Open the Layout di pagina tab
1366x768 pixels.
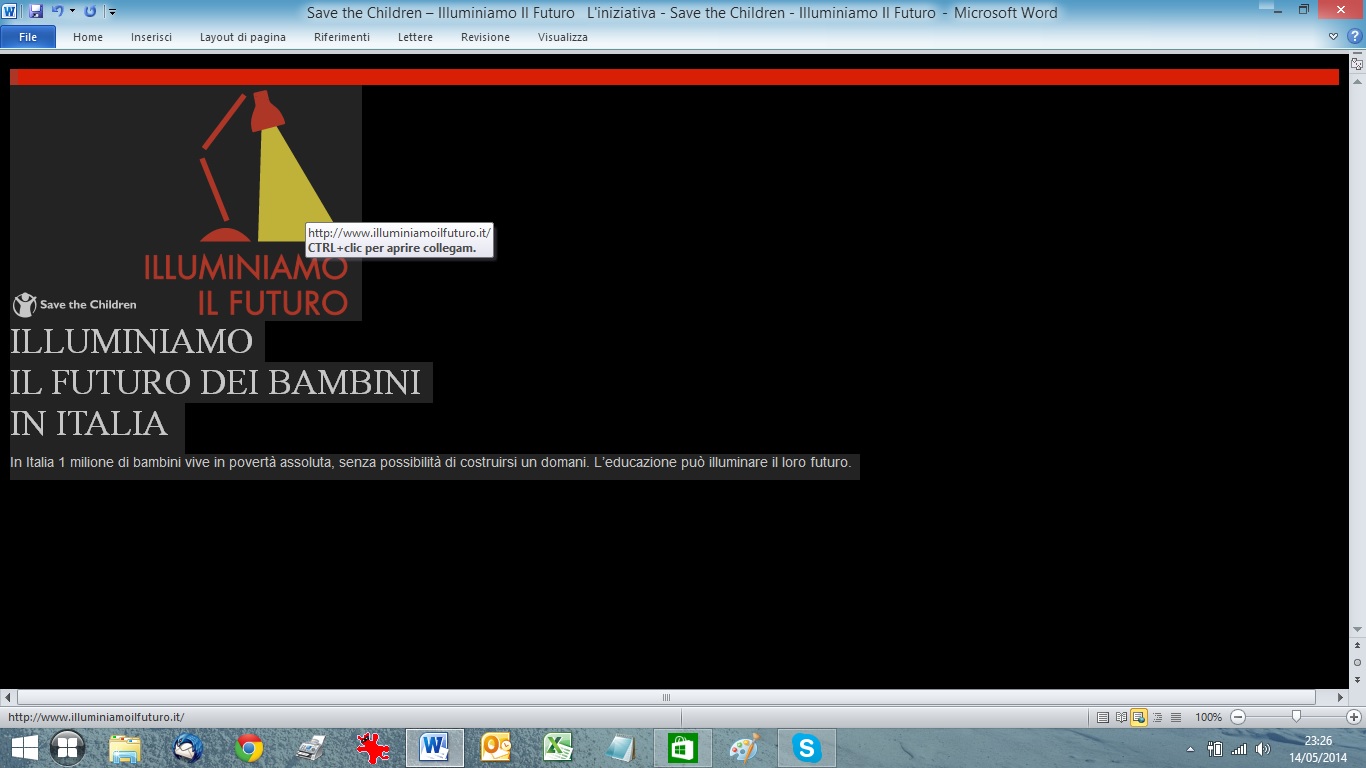tap(243, 37)
